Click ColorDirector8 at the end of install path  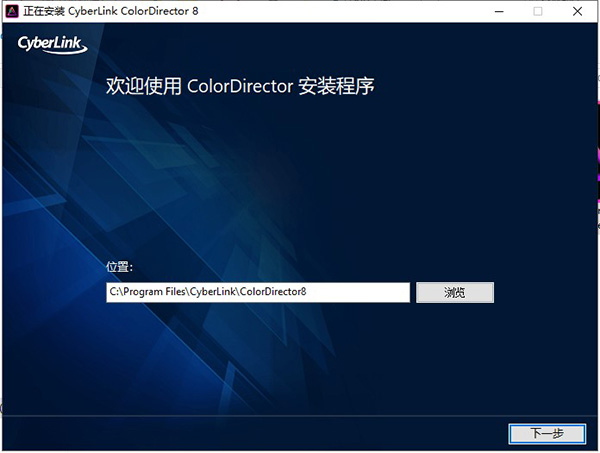pyautogui.click(x=286, y=292)
